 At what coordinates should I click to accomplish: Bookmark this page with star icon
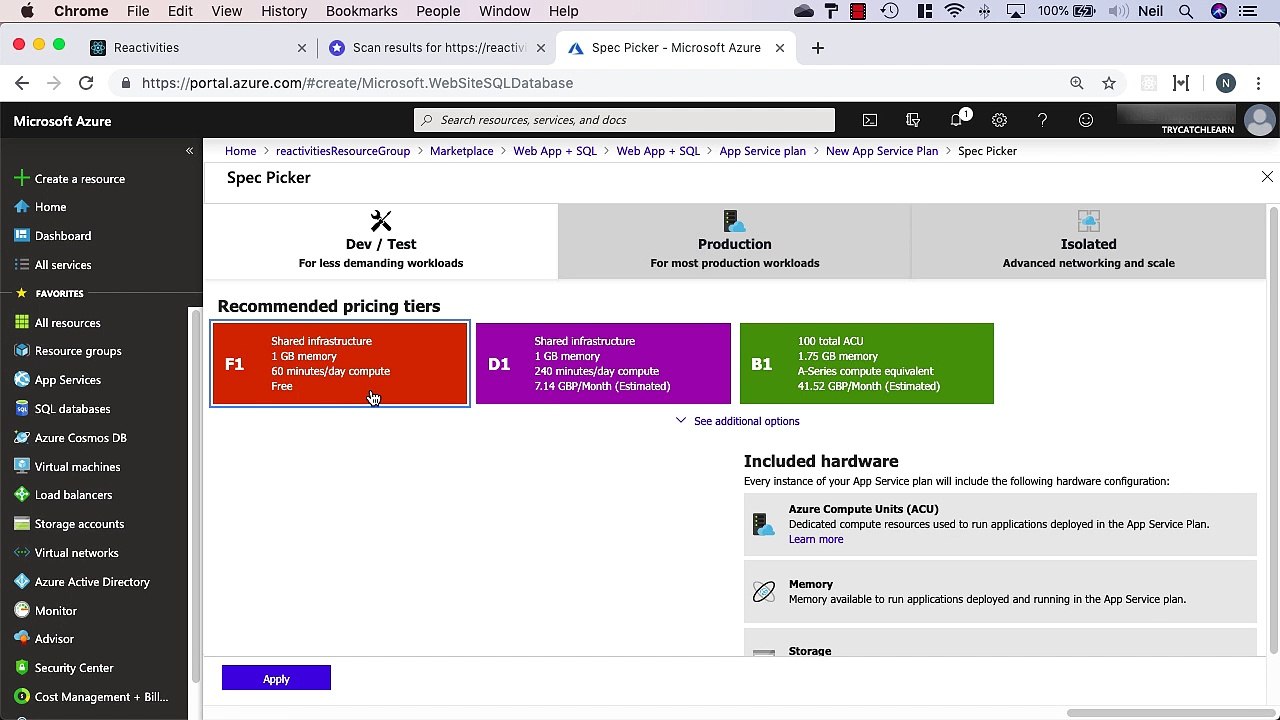pos(1108,84)
